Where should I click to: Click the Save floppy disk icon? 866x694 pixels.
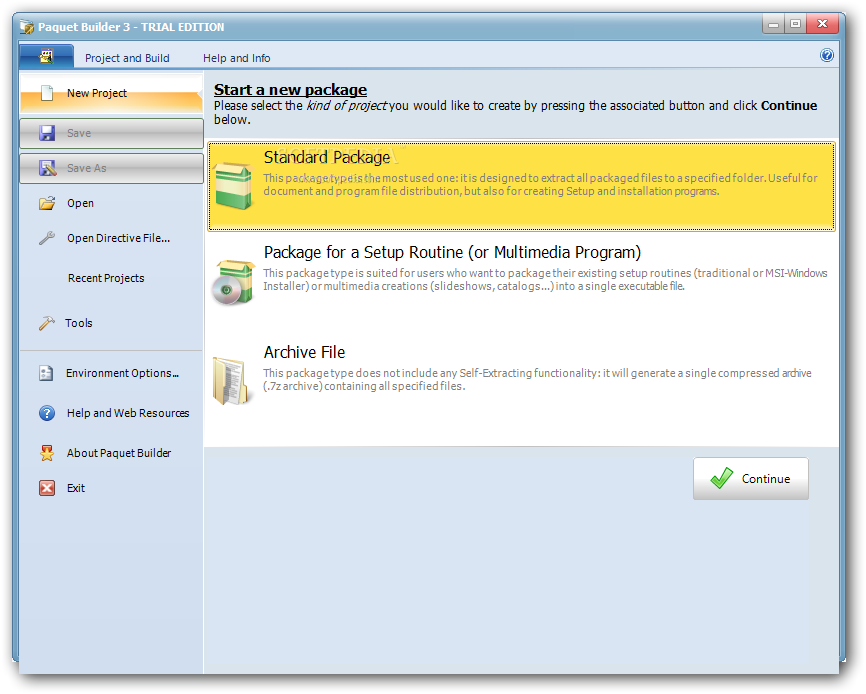tap(47, 133)
